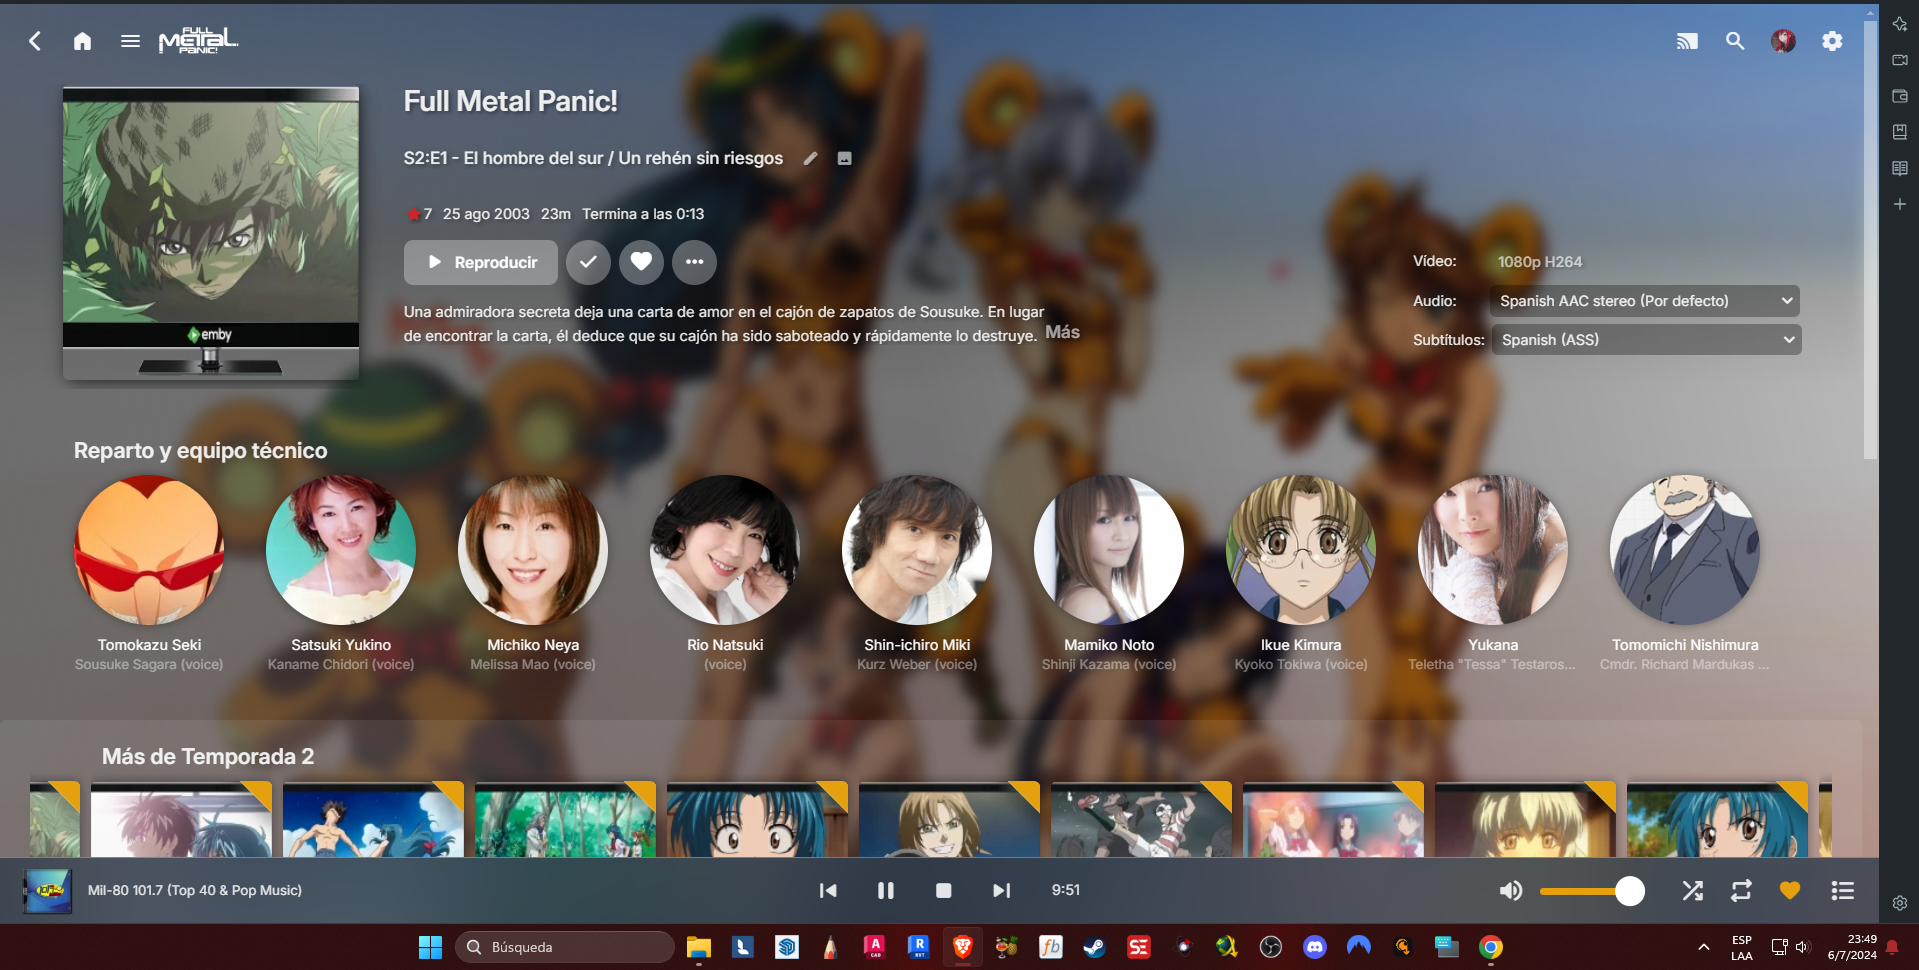Toggle the played checkmark button

pos(588,262)
